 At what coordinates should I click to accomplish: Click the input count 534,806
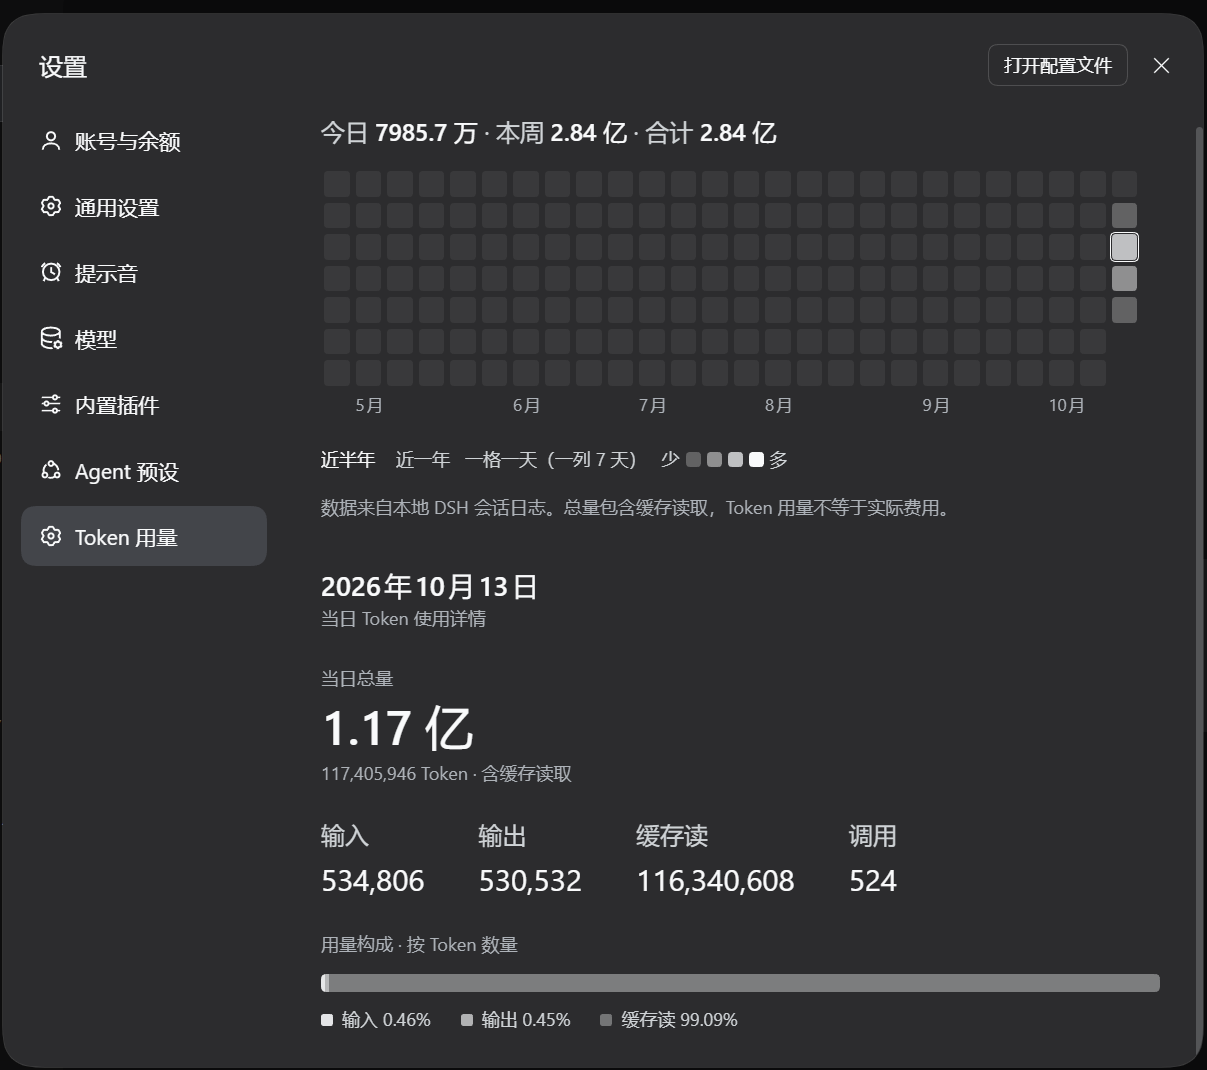coord(373,881)
